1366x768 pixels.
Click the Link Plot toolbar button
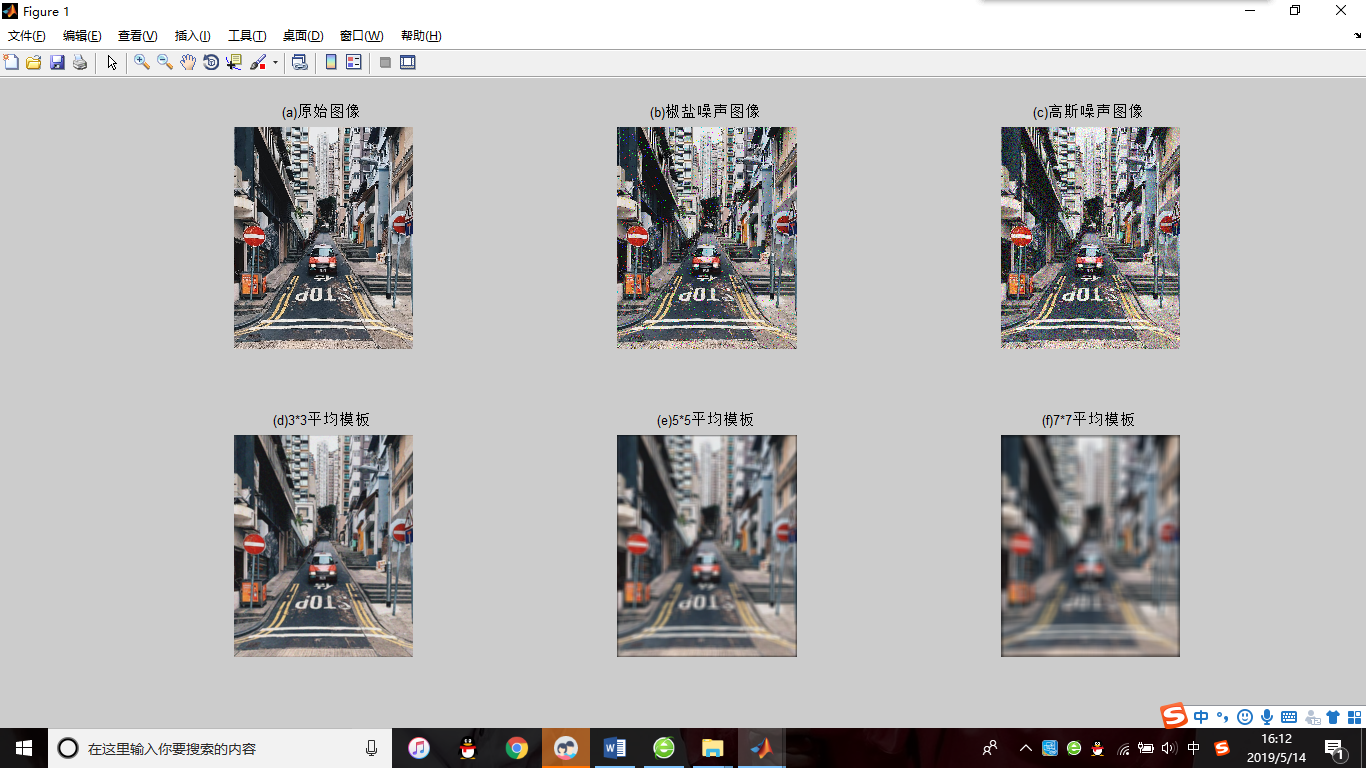coord(299,63)
